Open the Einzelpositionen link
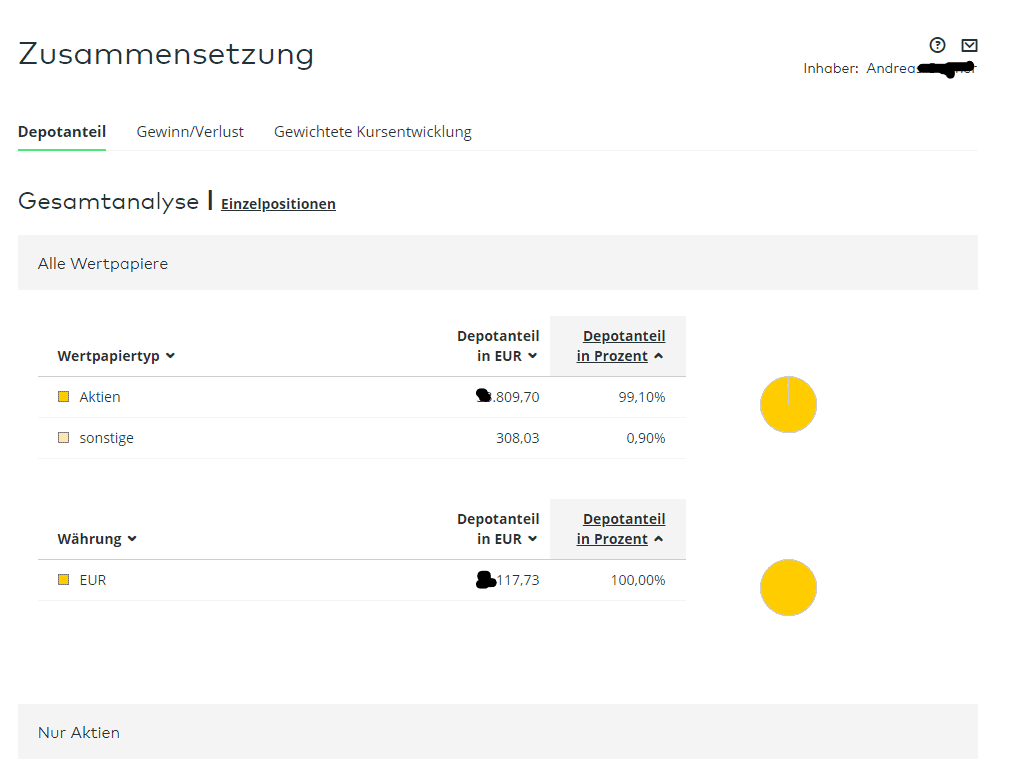 click(x=278, y=204)
